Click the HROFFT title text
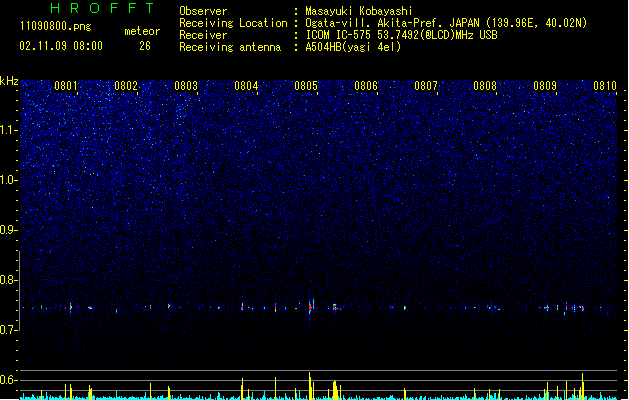This screenshot has width=629, height=400. point(102,8)
